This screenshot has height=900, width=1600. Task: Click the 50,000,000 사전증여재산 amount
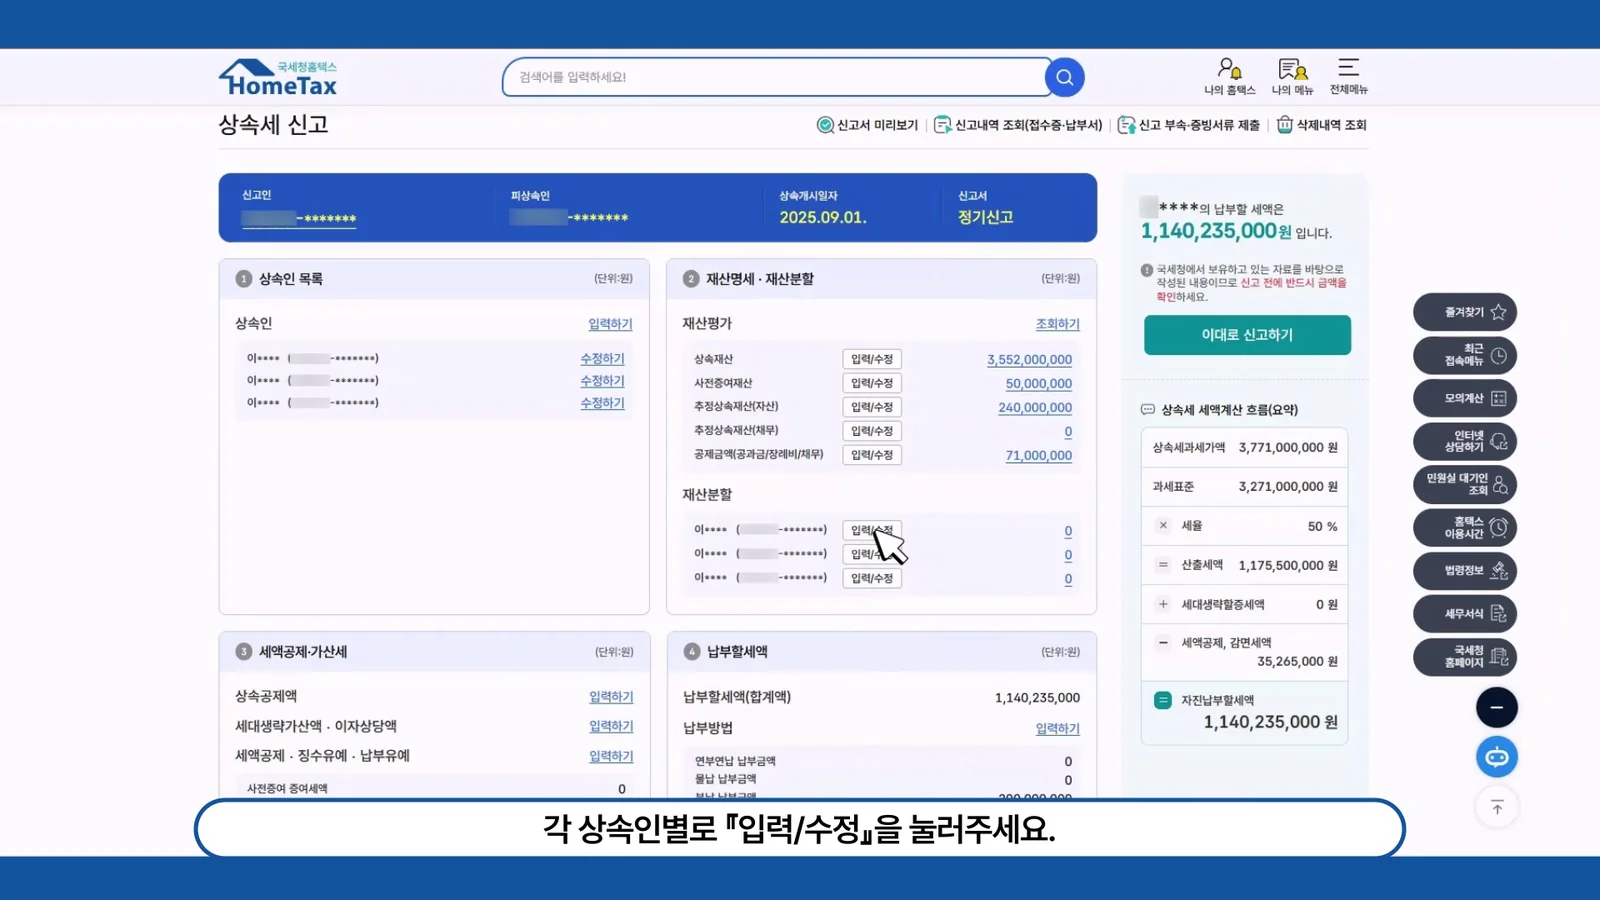(x=1039, y=384)
